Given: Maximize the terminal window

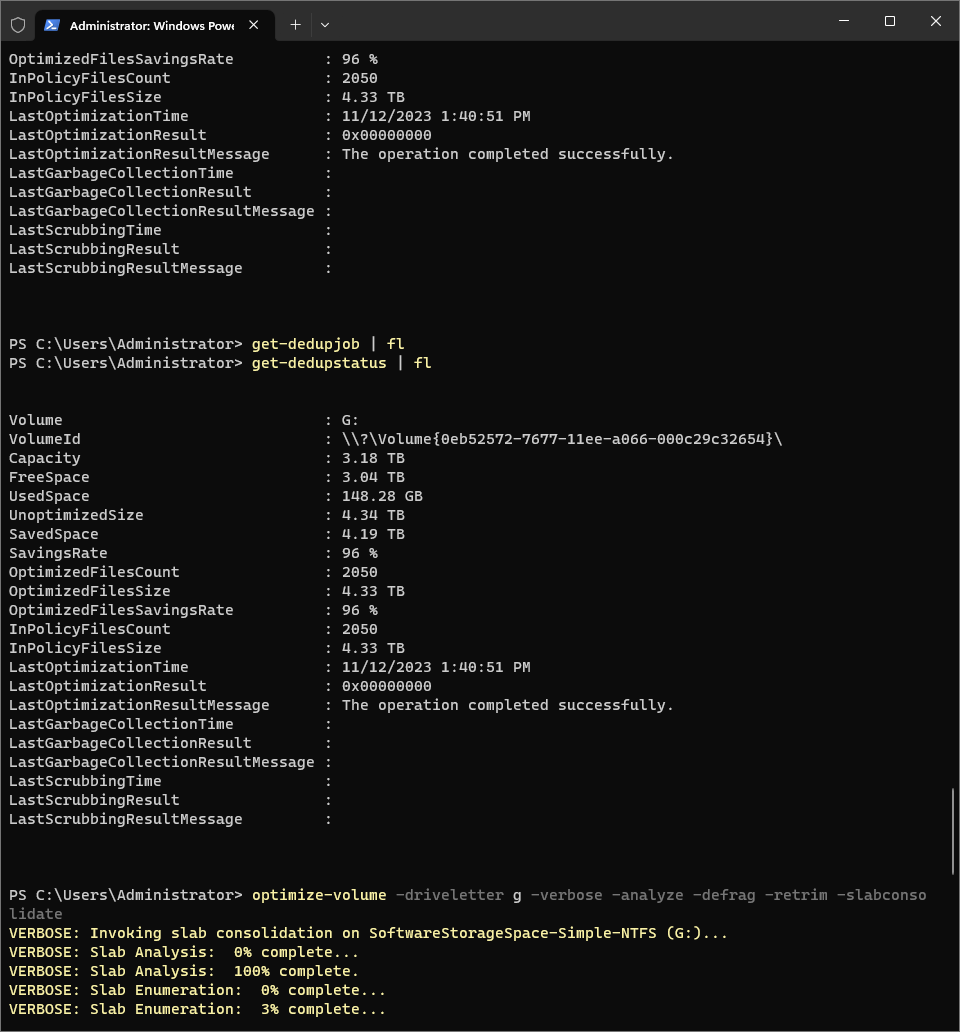Looking at the screenshot, I should [889, 21].
